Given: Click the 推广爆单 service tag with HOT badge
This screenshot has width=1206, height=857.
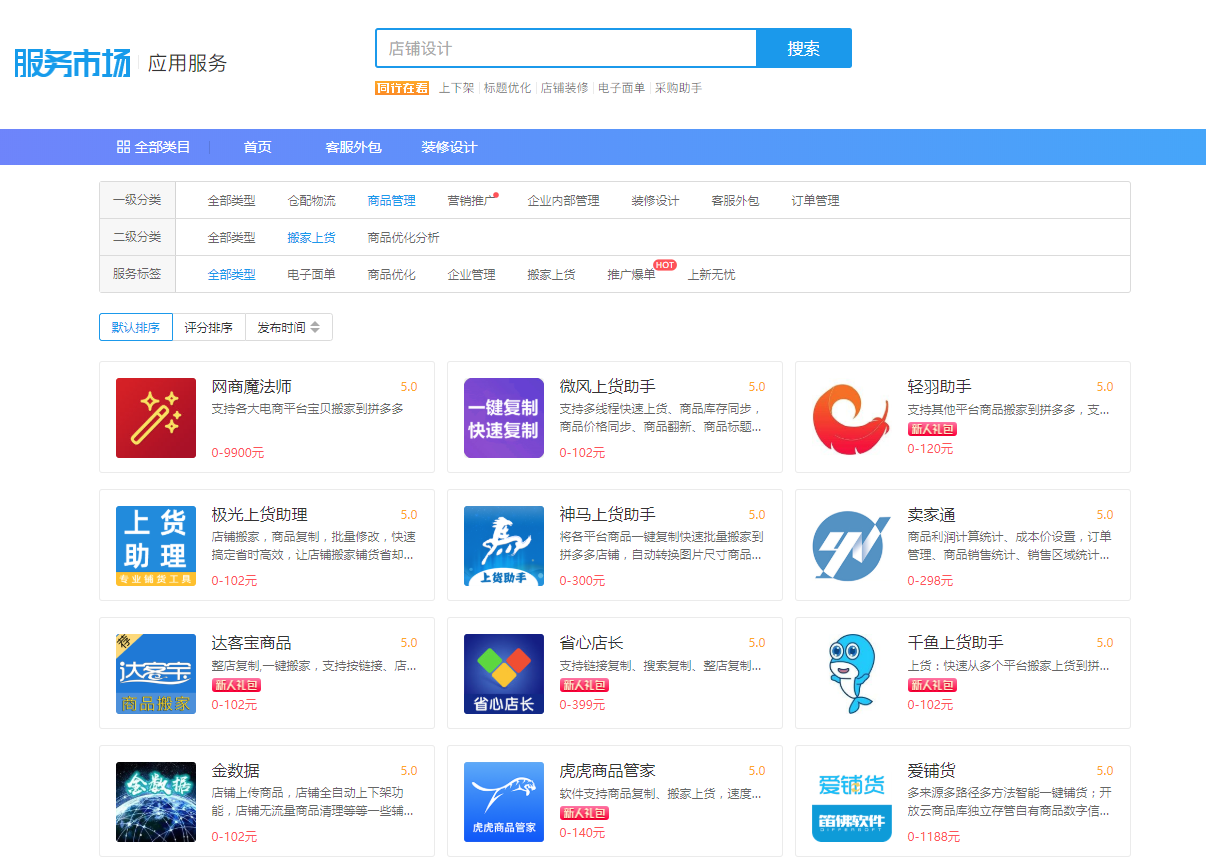Looking at the screenshot, I should [631, 275].
